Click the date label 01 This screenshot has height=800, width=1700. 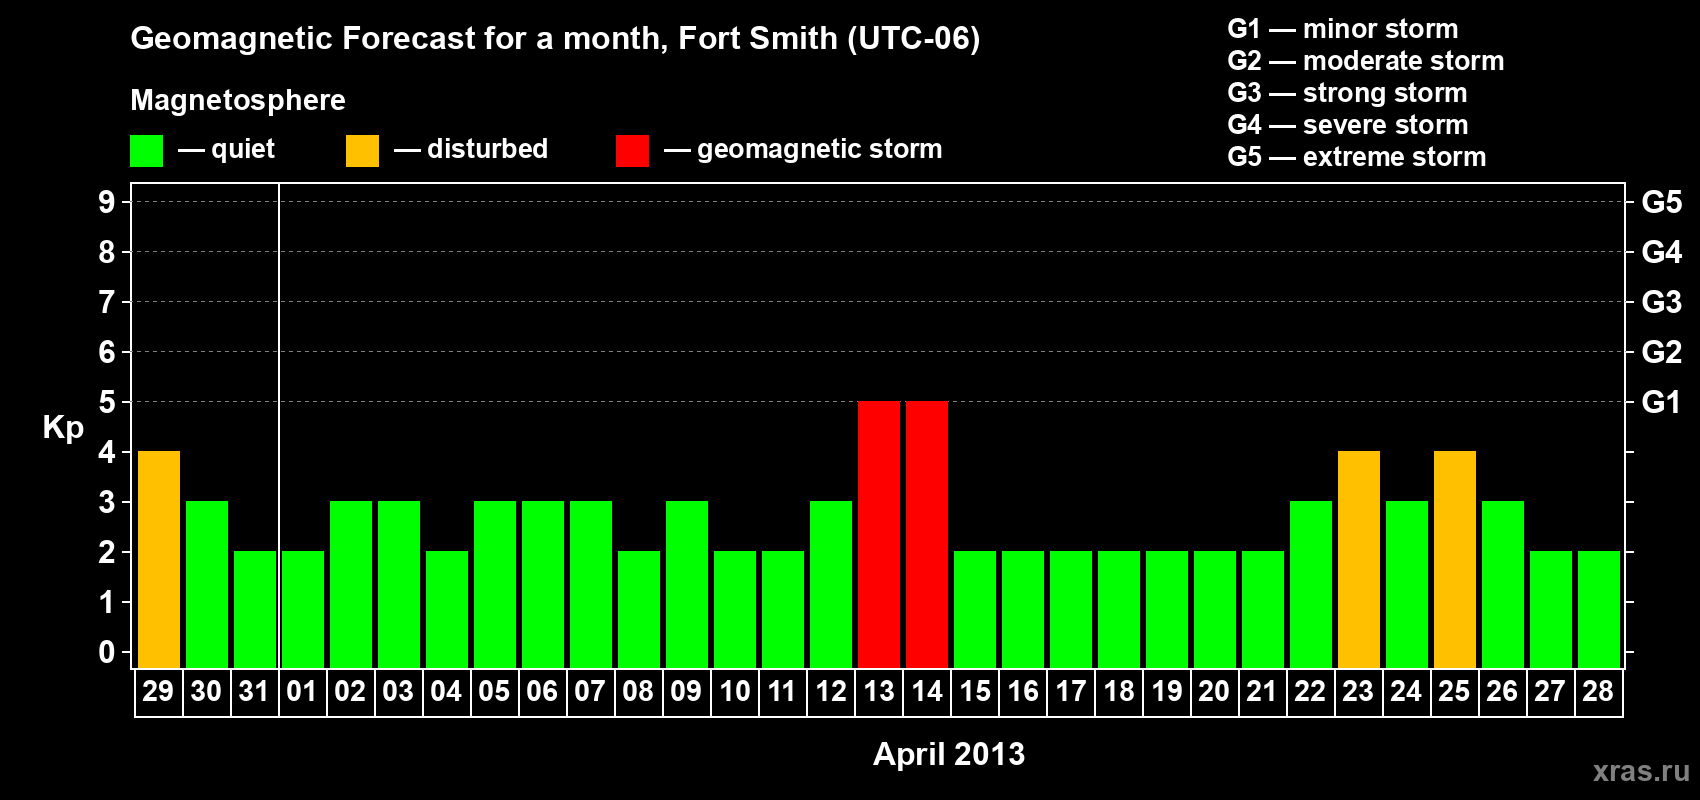(302, 691)
